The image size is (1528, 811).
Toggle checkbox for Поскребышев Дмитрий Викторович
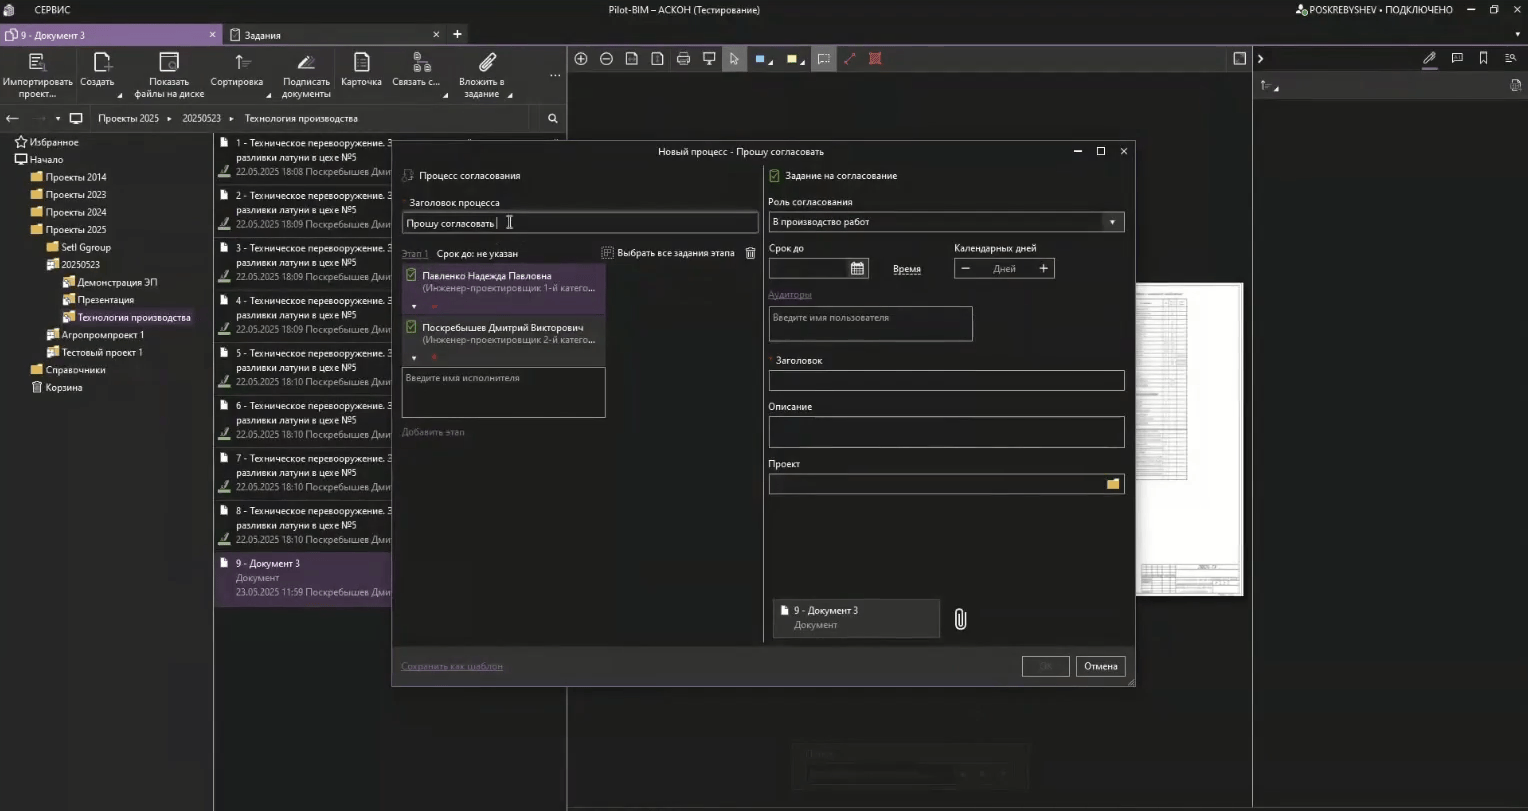[x=411, y=327]
